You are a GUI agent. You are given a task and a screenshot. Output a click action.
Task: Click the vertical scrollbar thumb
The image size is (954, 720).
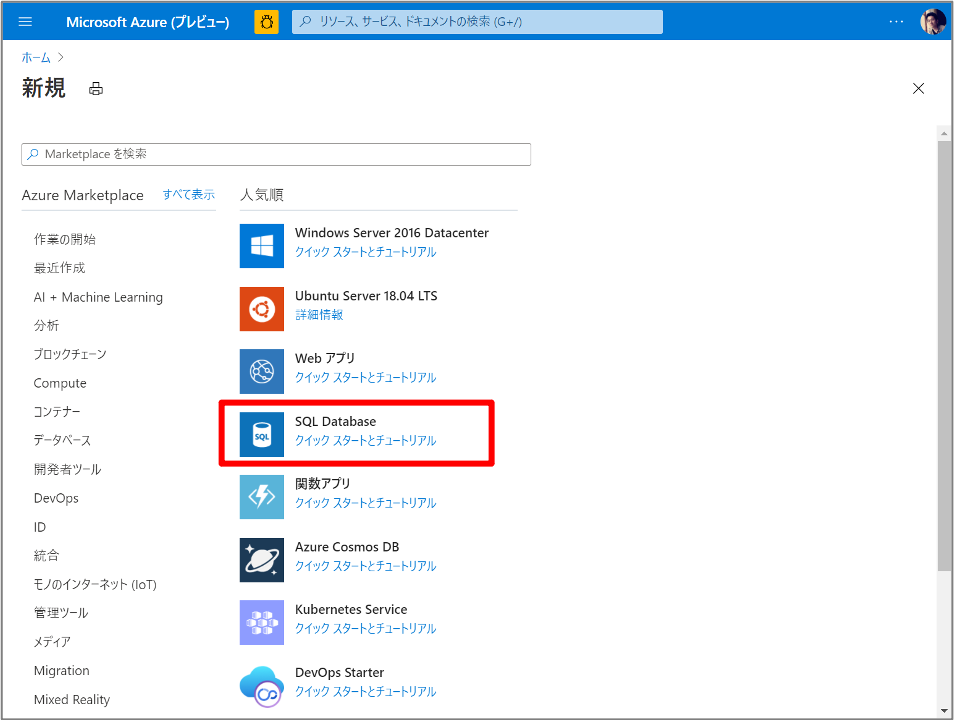pyautogui.click(x=944, y=356)
